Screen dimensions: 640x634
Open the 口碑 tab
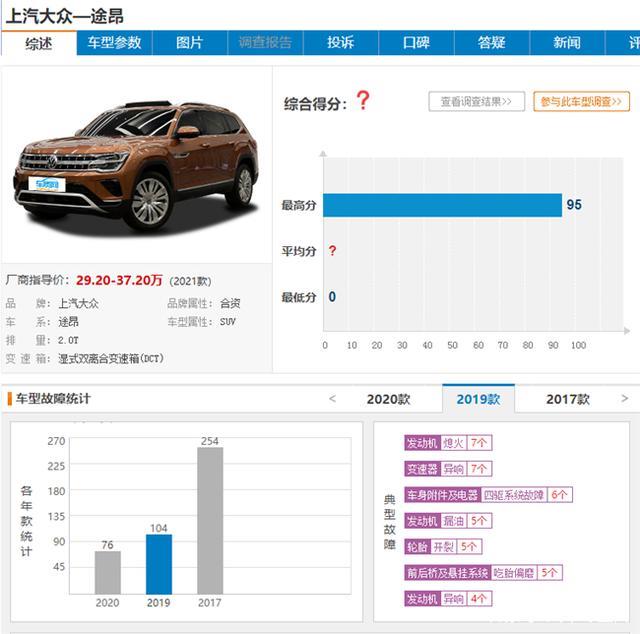click(x=416, y=42)
